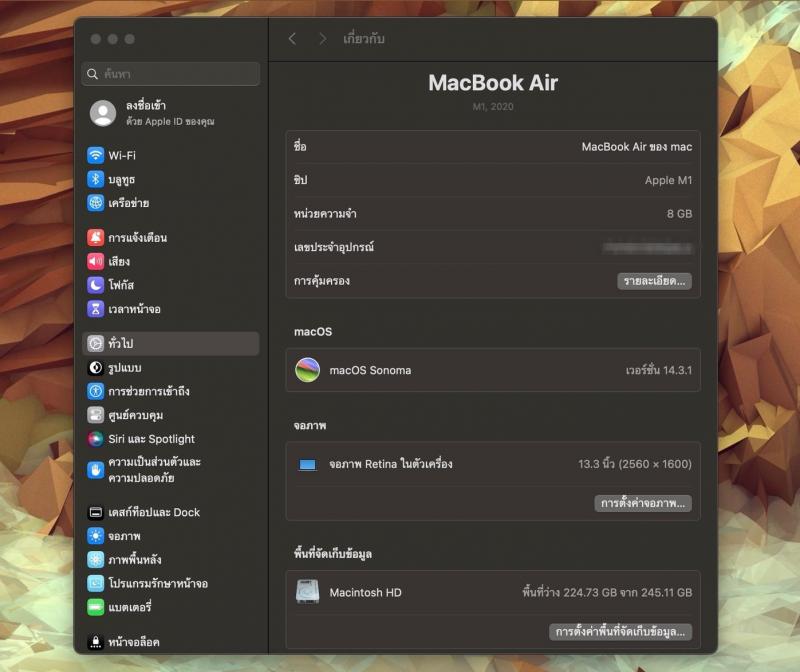Click the built-in Retina display icon

(307, 465)
